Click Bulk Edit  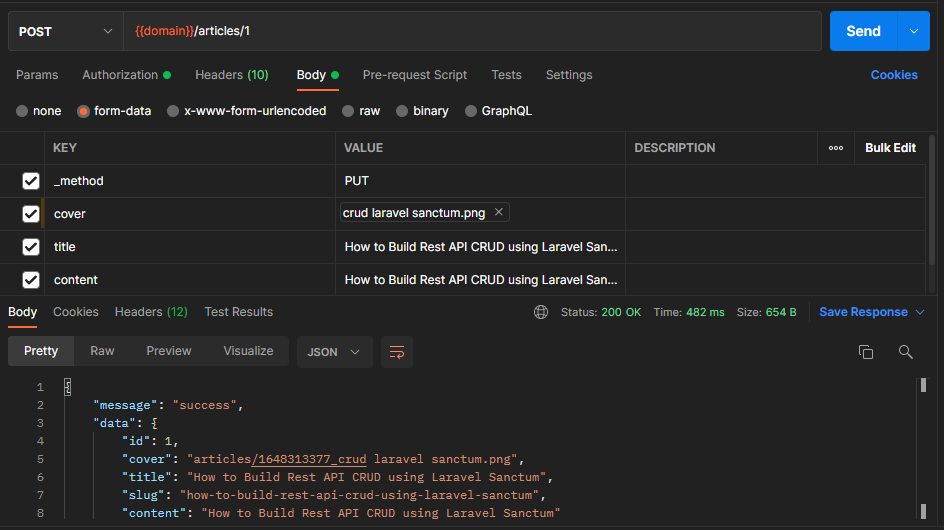click(x=890, y=148)
